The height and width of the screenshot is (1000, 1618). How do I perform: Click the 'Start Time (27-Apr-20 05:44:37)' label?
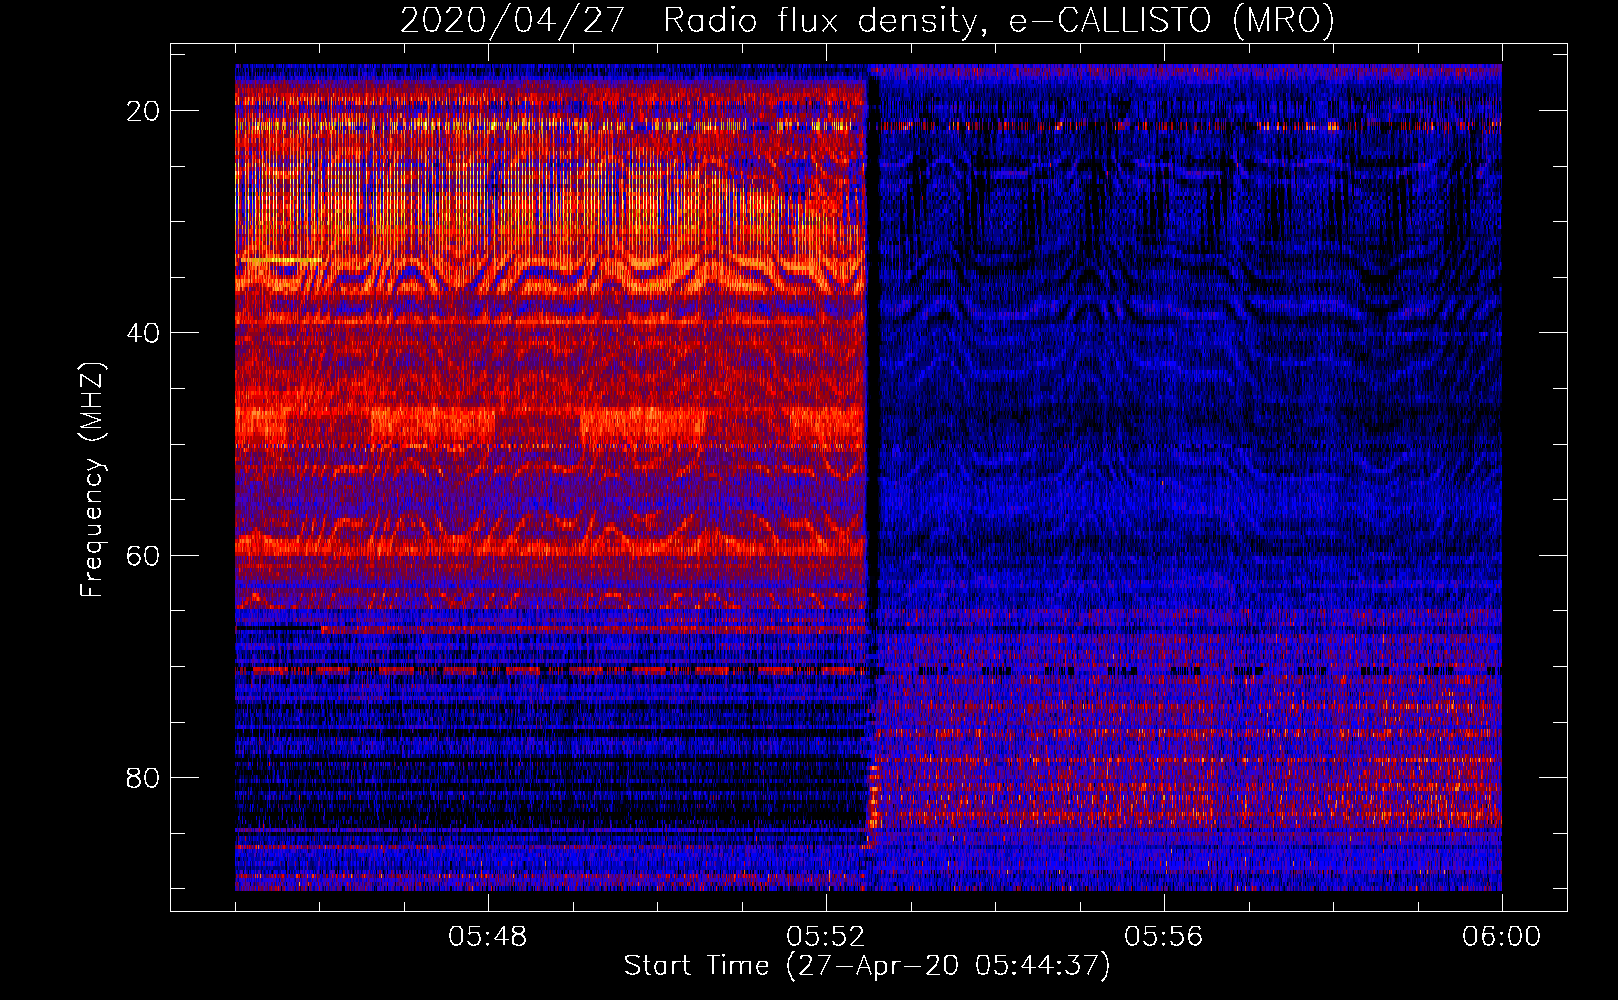coord(867,966)
